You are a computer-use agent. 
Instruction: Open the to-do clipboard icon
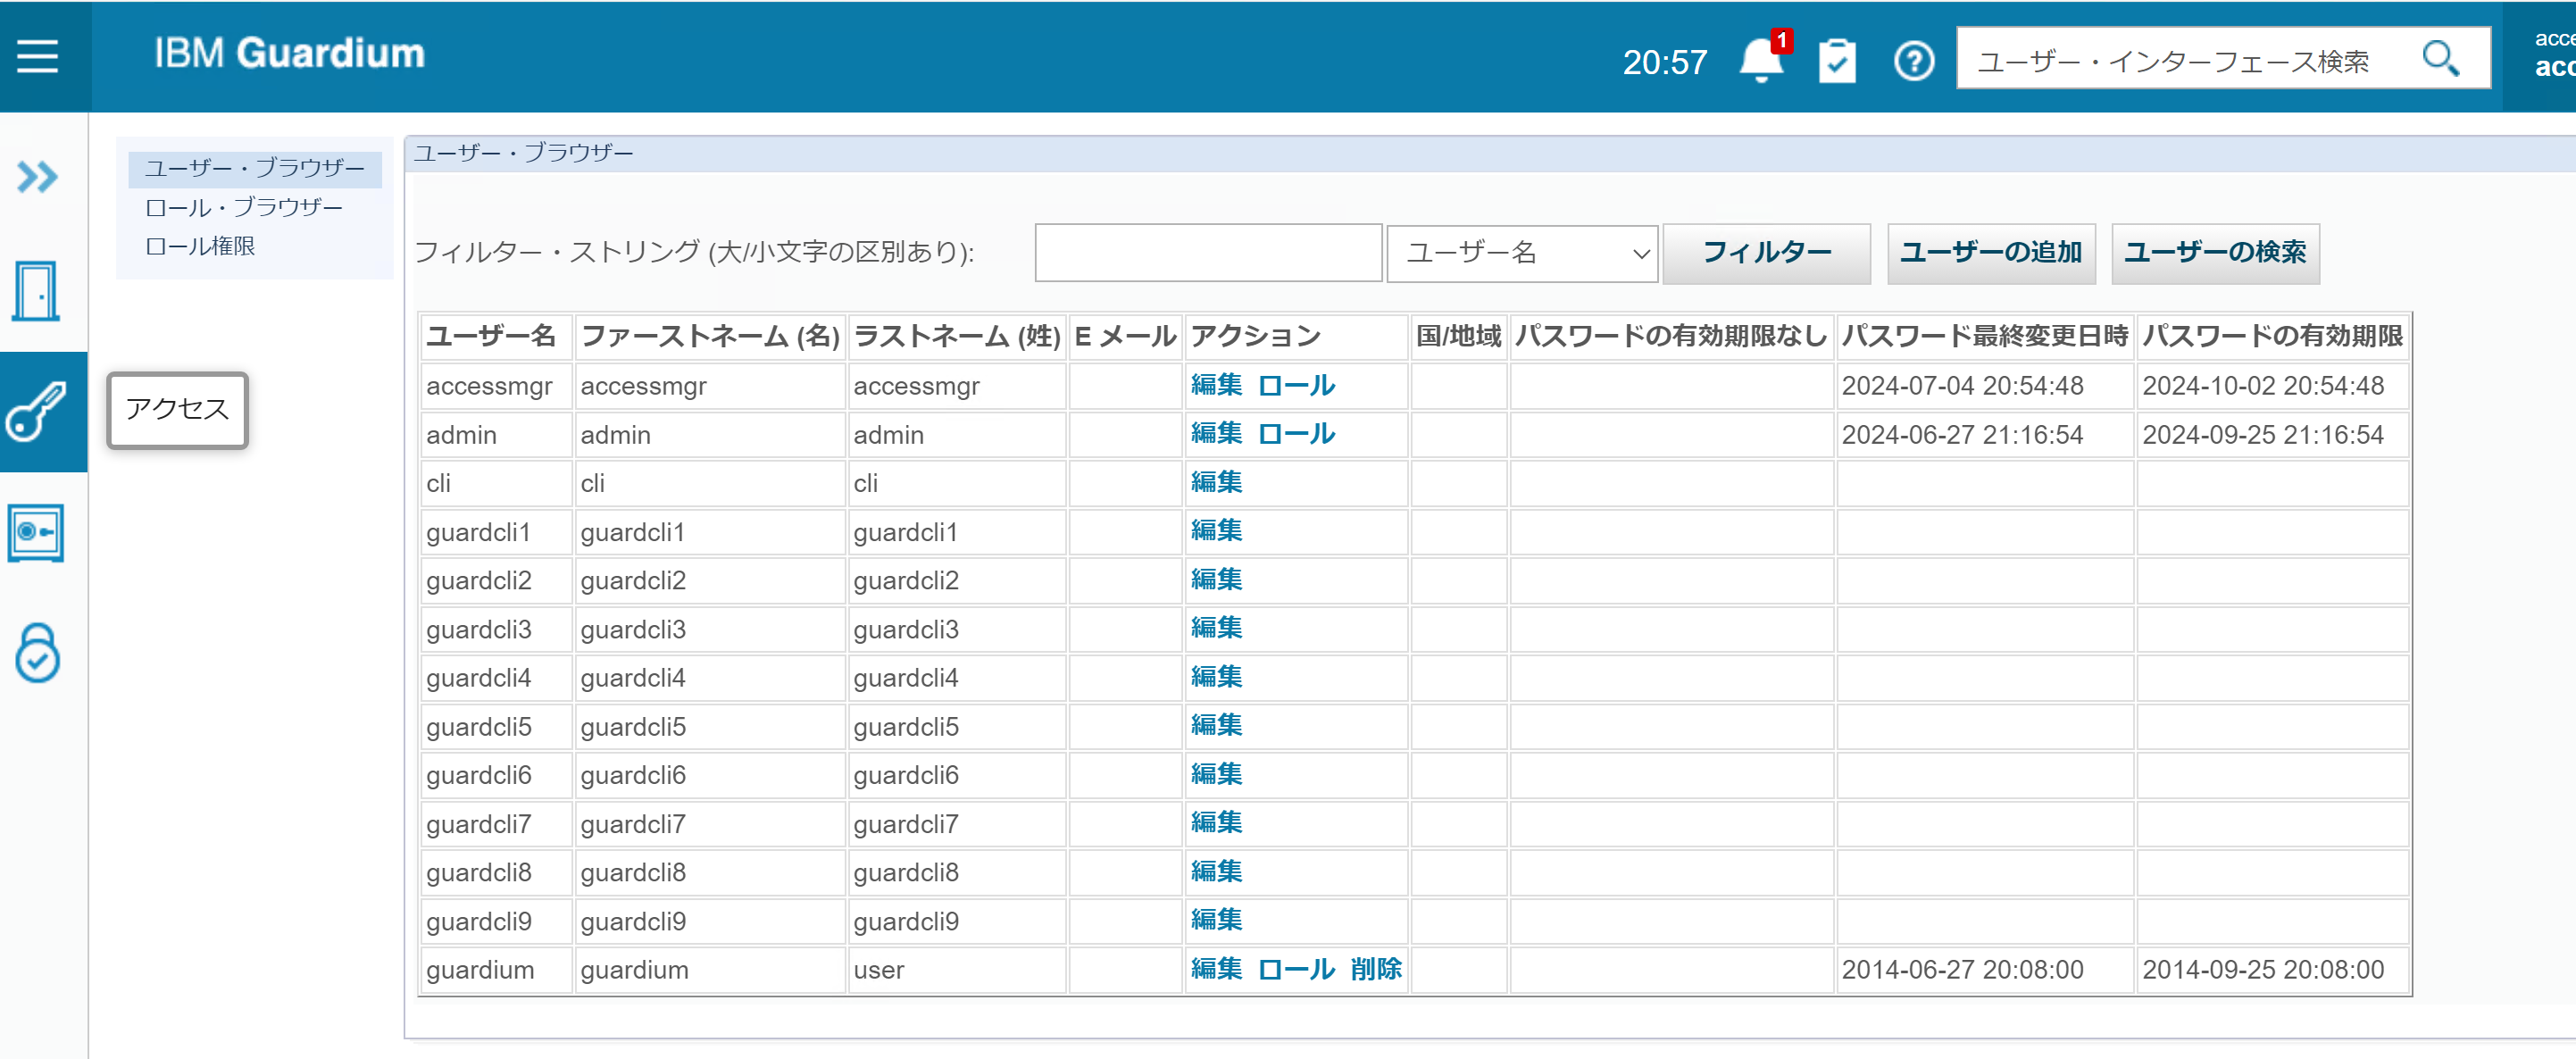1836,62
